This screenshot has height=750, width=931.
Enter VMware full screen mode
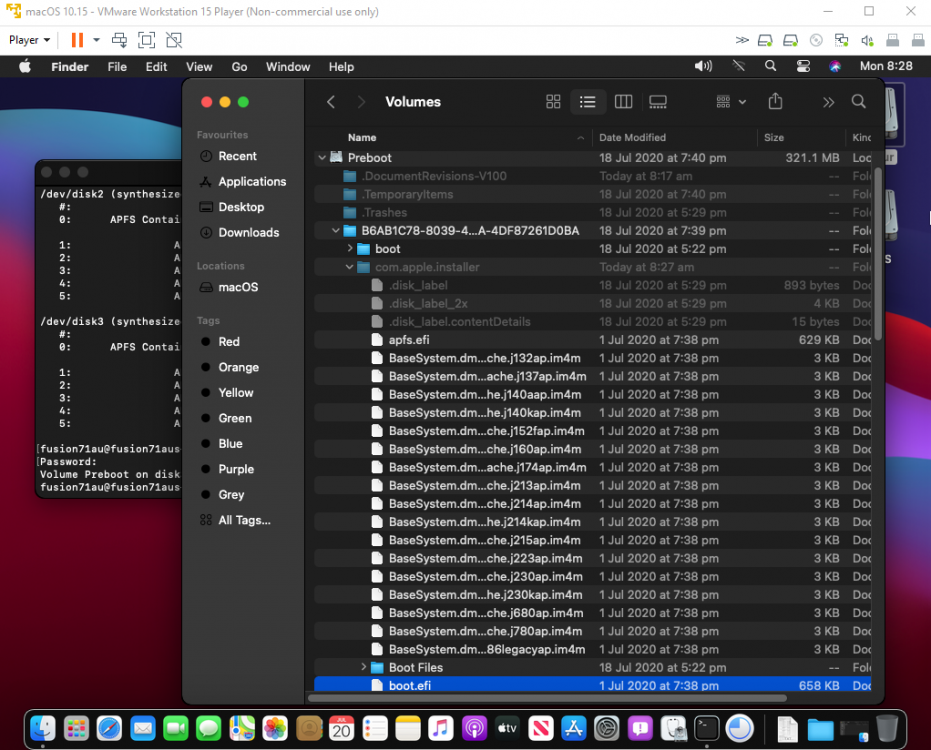pyautogui.click(x=146, y=40)
